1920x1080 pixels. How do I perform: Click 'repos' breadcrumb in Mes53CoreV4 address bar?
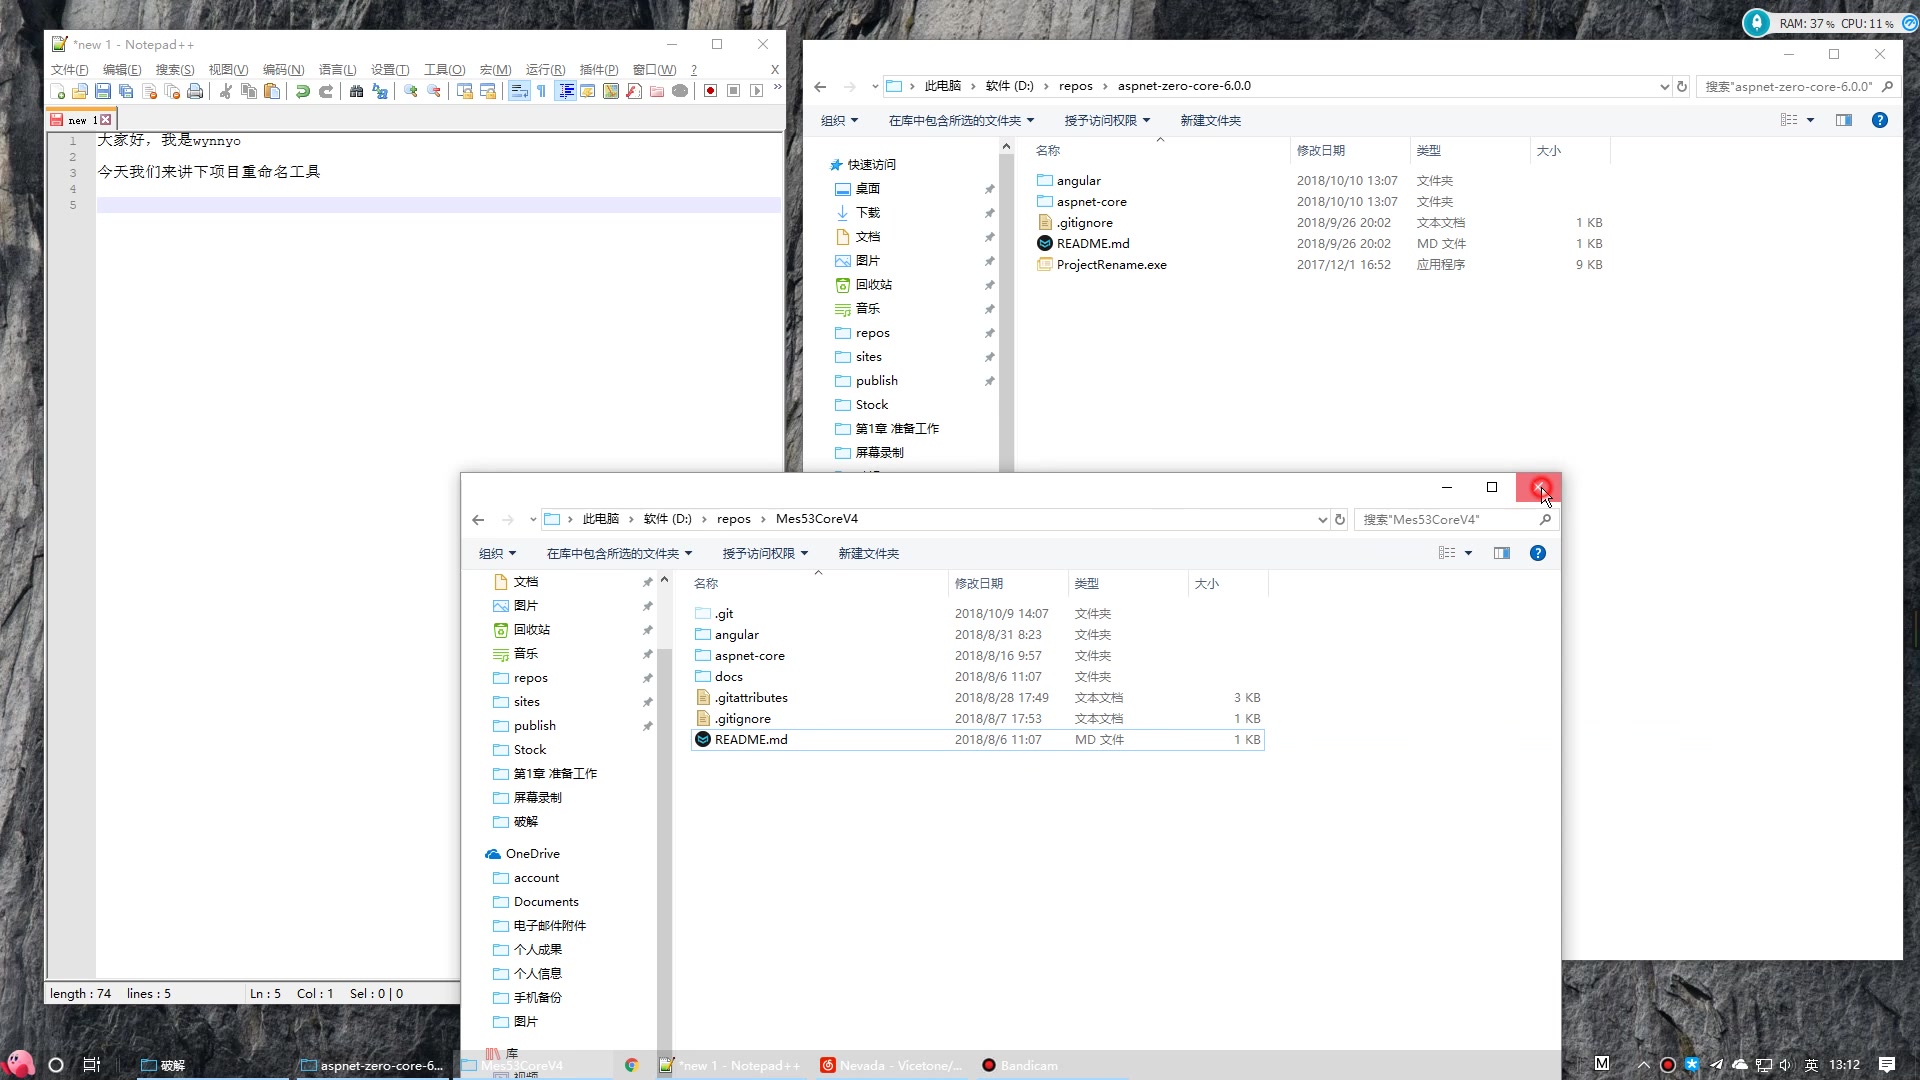coord(733,519)
